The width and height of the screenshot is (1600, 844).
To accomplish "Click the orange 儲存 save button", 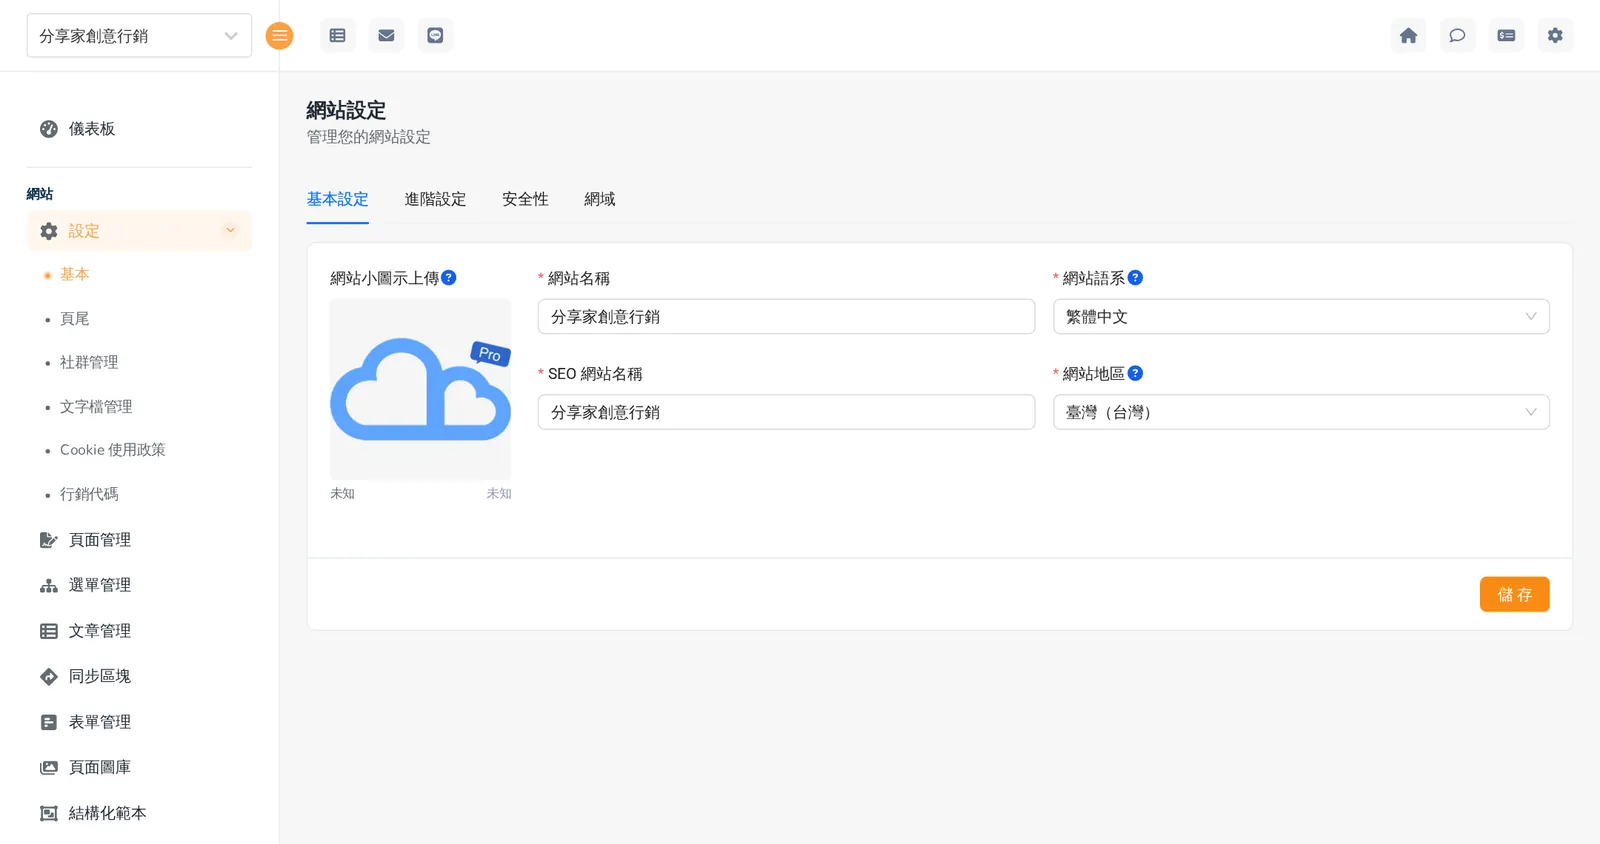I will tap(1514, 594).
